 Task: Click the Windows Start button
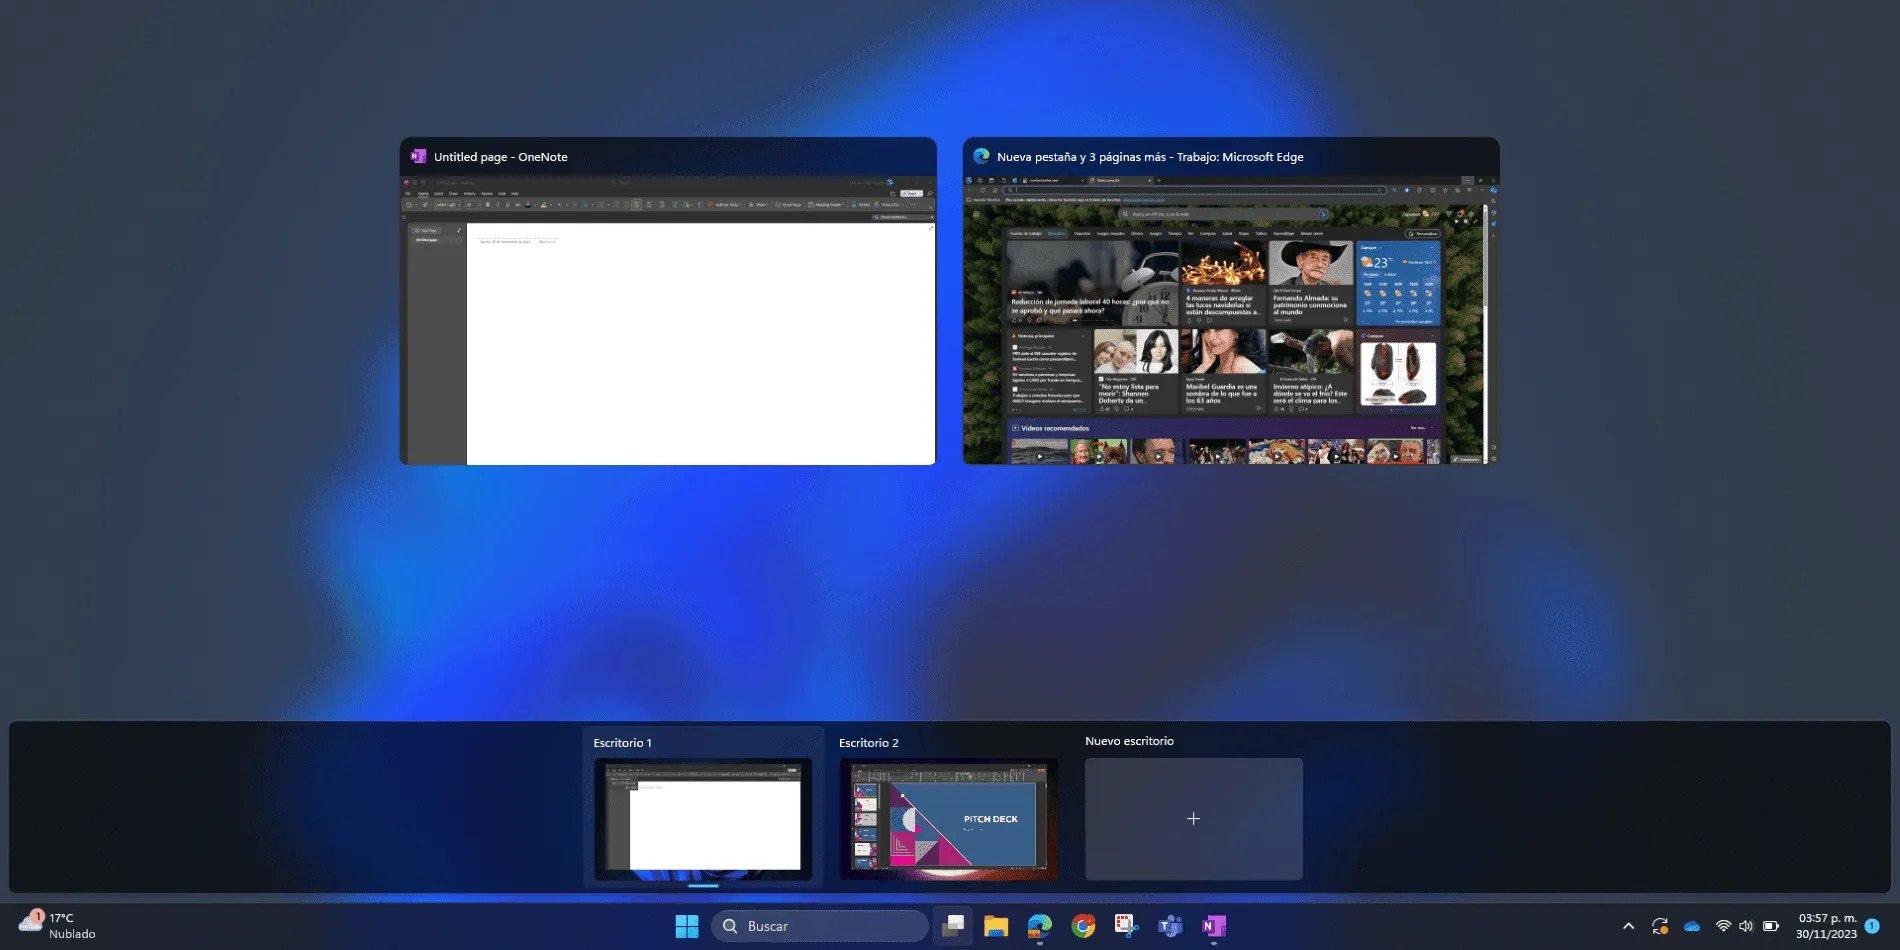tap(686, 926)
